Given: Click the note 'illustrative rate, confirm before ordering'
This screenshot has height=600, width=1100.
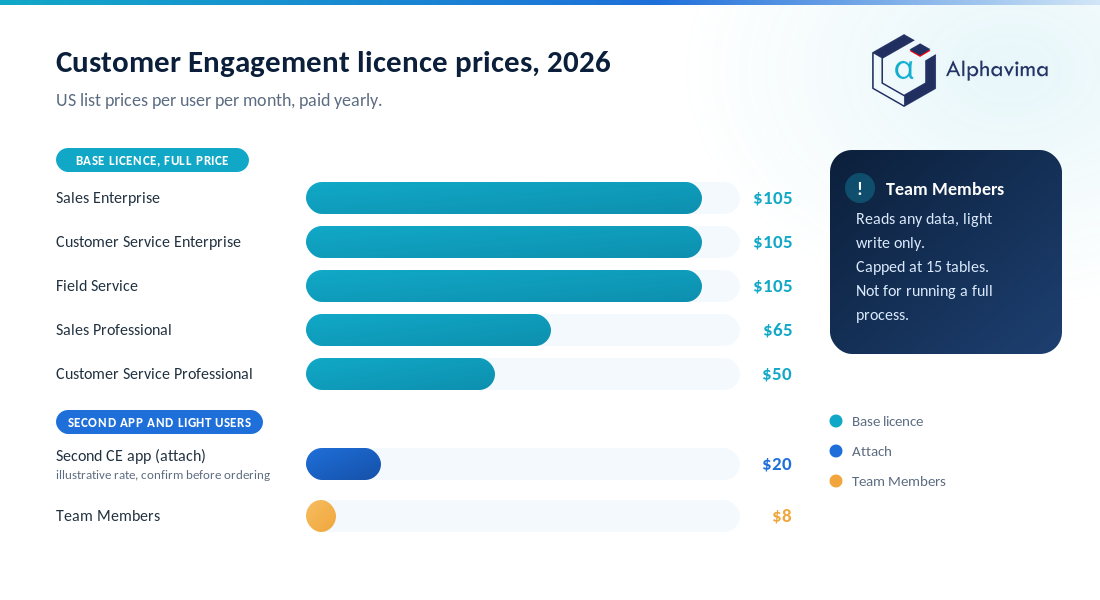Looking at the screenshot, I should [163, 475].
